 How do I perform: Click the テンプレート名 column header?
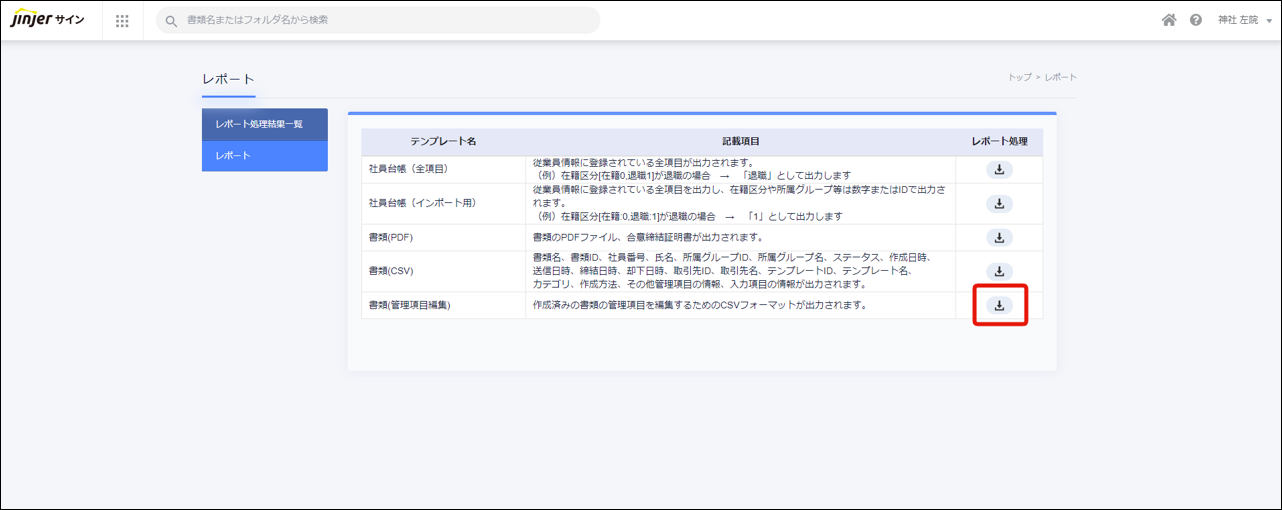443,142
